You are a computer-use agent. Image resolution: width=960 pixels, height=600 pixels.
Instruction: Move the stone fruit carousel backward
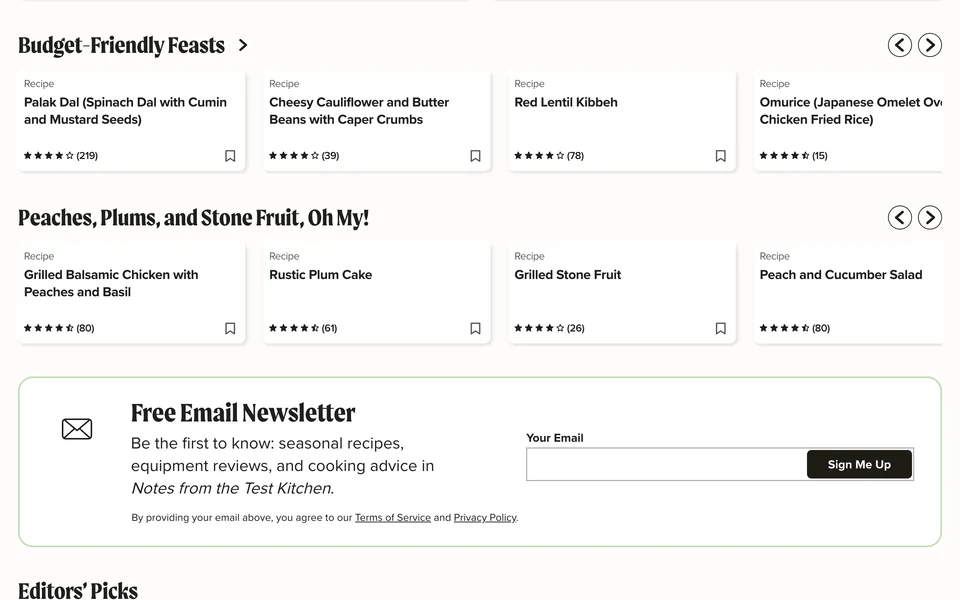(x=899, y=217)
